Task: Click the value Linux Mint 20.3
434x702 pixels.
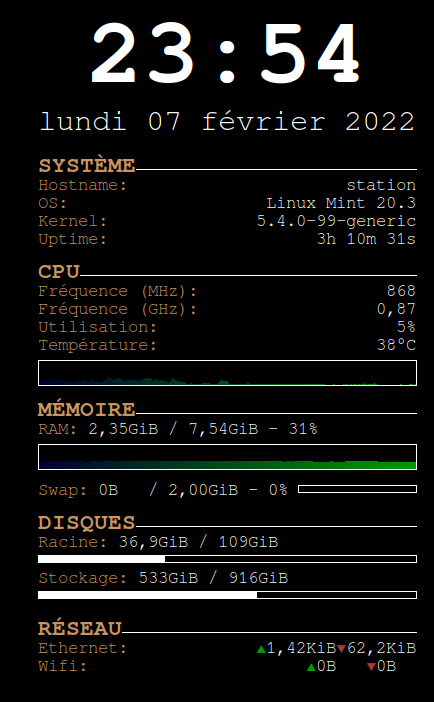Action: point(341,203)
